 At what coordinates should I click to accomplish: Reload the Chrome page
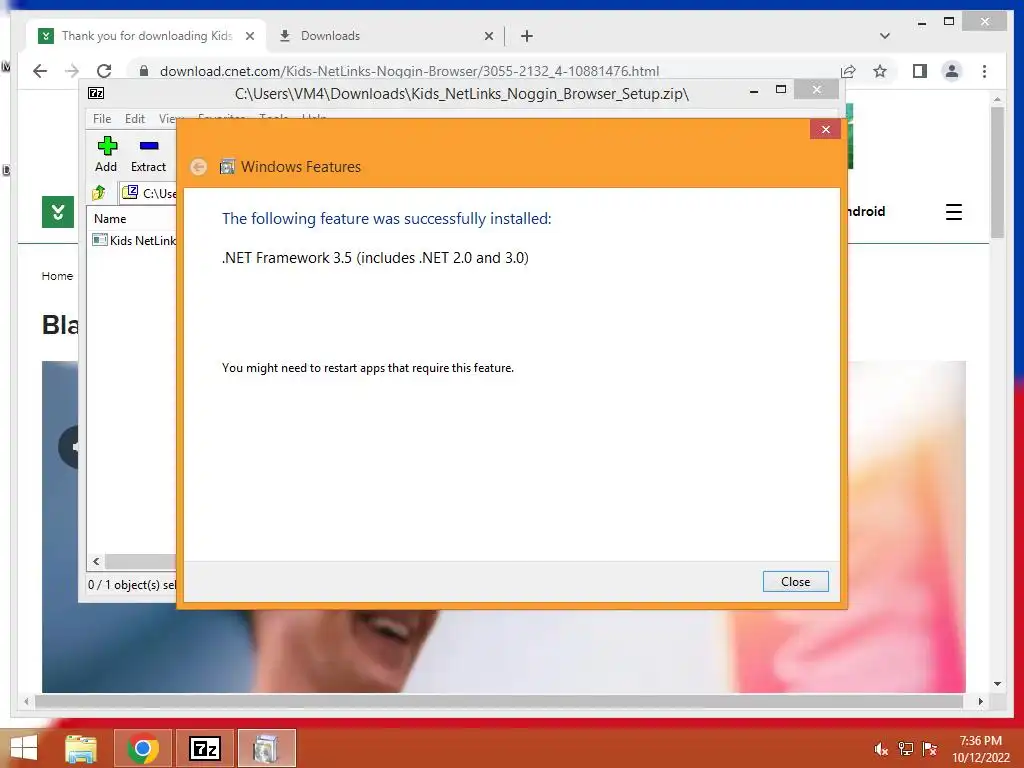(104, 71)
